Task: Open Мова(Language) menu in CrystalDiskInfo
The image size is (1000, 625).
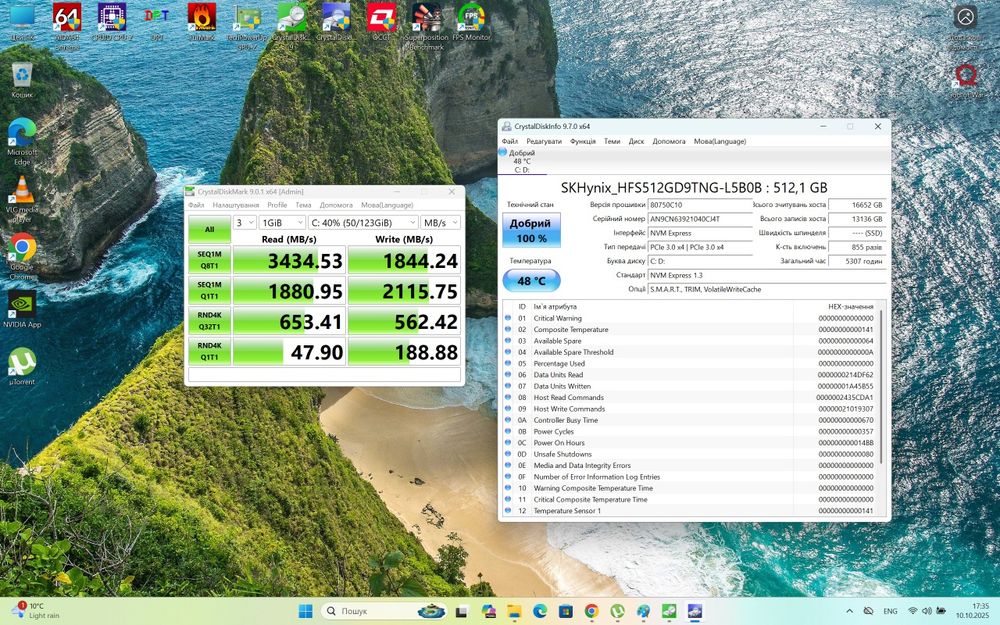Action: click(x=720, y=142)
